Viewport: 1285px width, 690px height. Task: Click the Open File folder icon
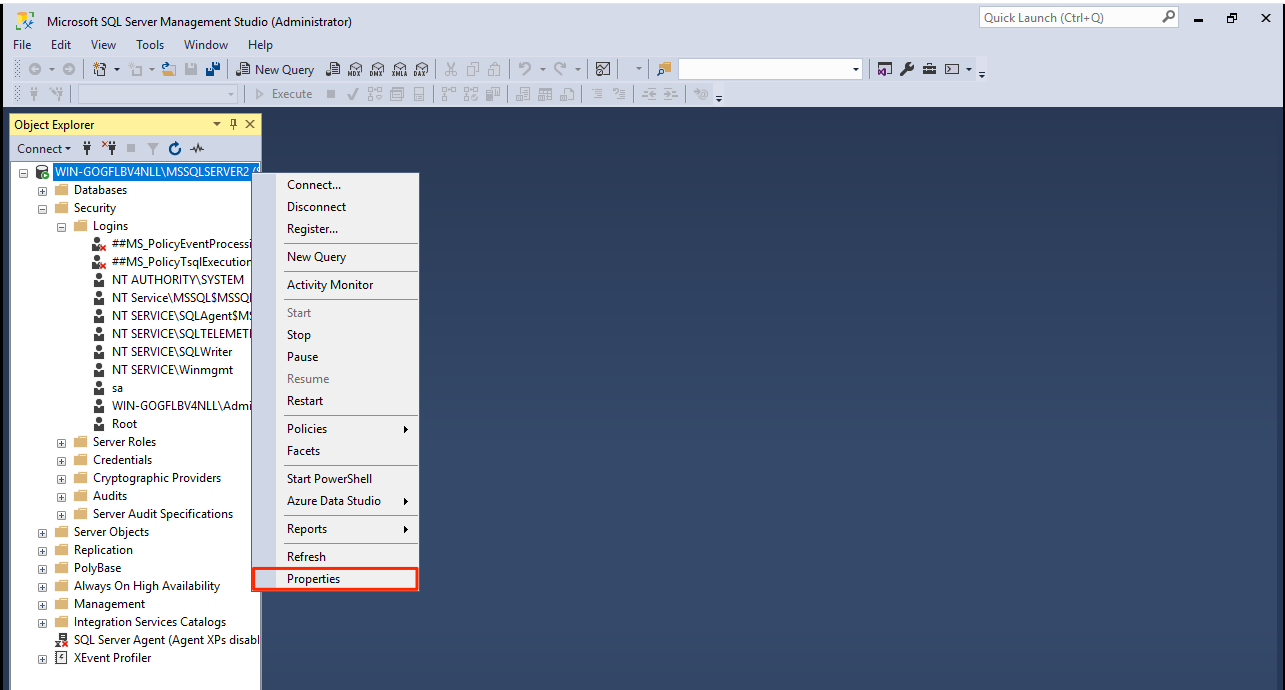(169, 69)
